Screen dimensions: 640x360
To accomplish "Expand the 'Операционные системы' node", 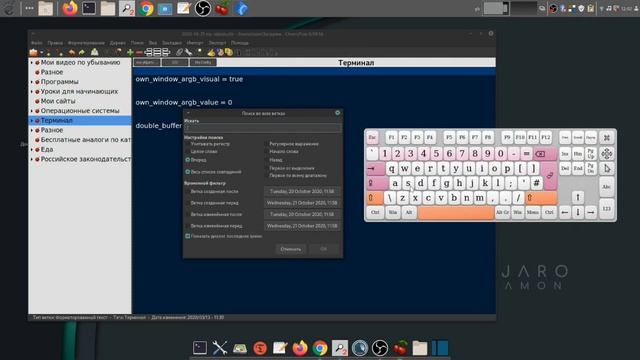I will pyautogui.click(x=32, y=111).
